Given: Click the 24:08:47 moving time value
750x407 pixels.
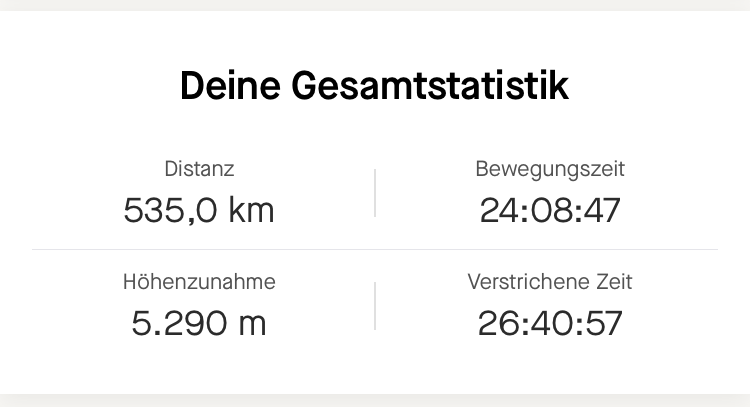Looking at the screenshot, I should coord(550,211).
